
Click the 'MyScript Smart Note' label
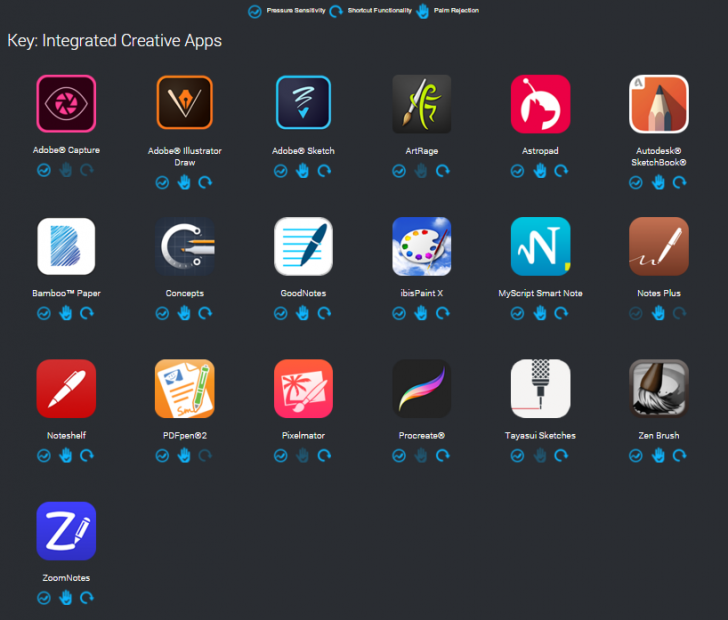(x=540, y=293)
